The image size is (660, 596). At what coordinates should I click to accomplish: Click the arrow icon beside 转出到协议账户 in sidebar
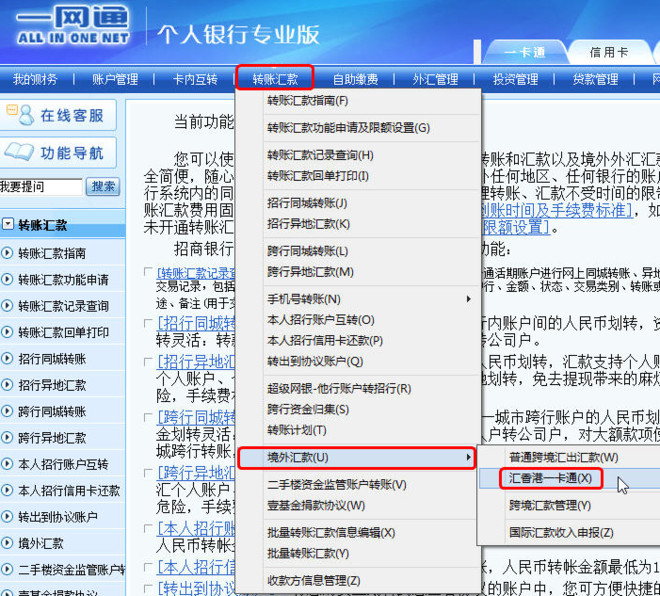(7, 516)
